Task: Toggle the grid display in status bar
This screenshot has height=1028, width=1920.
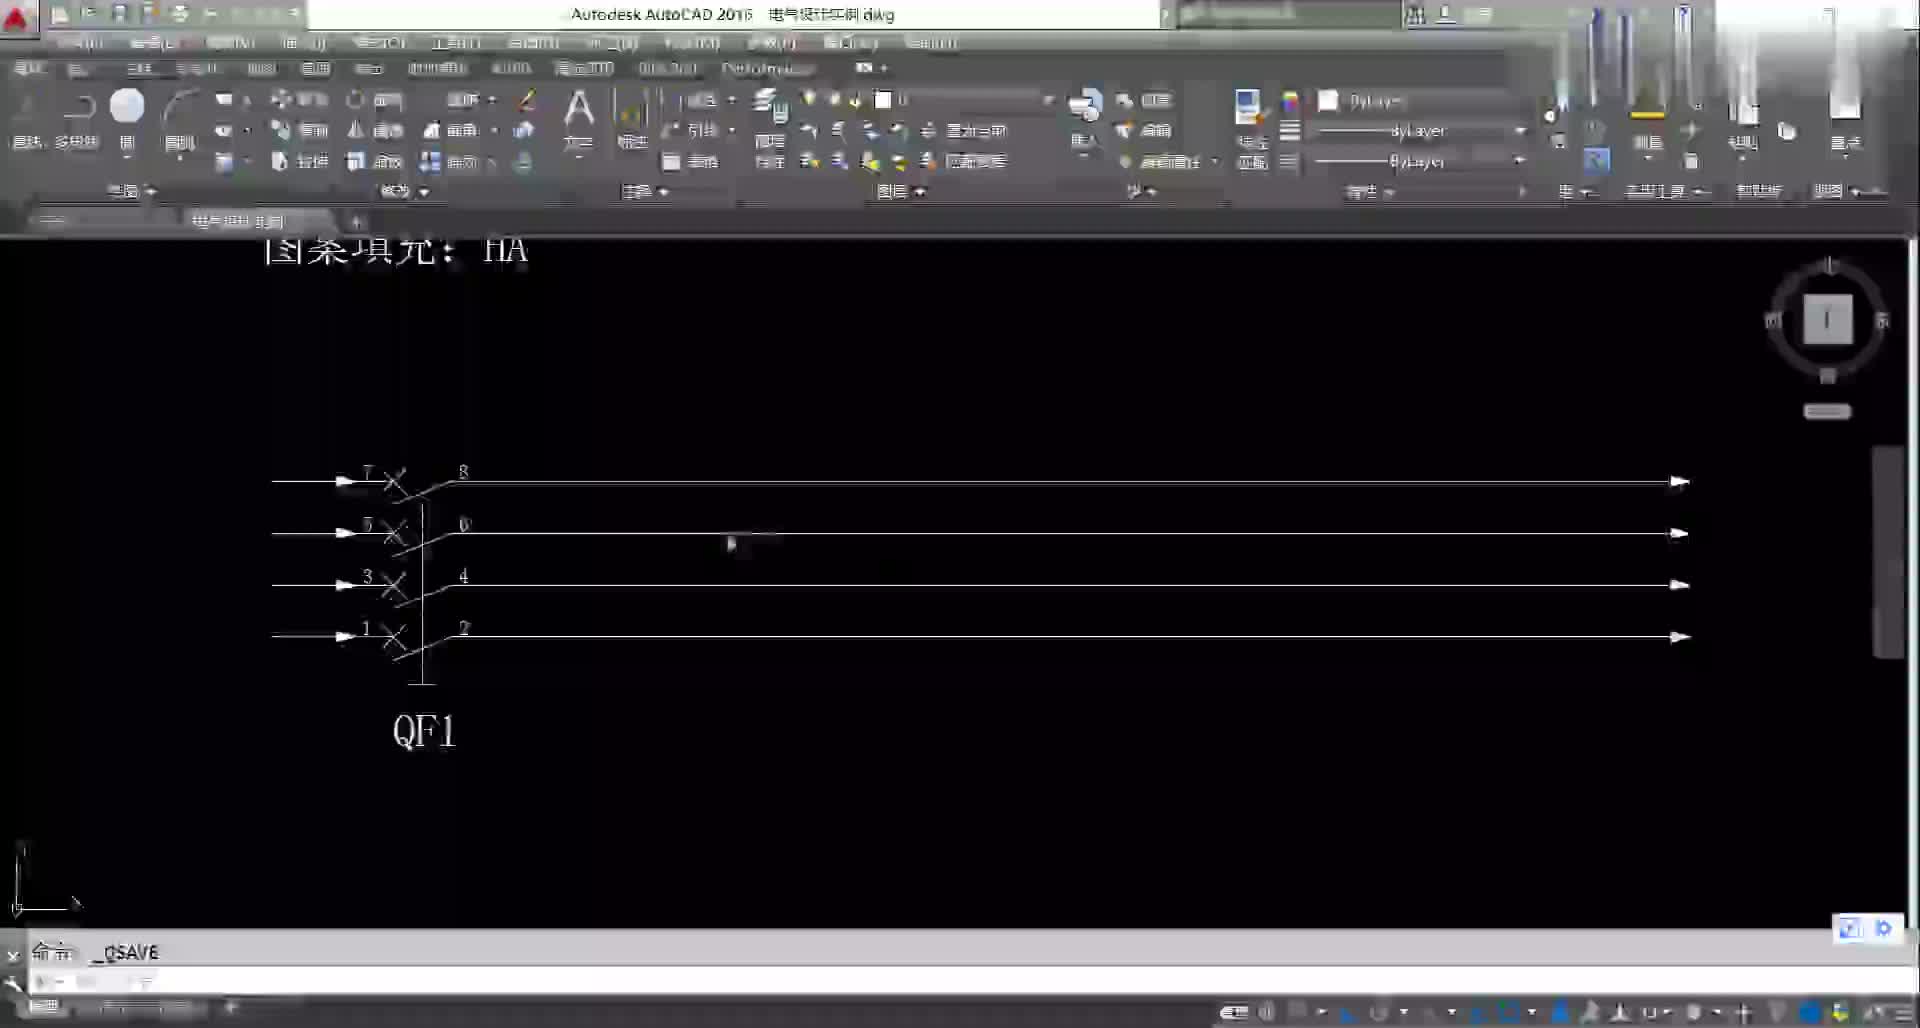Action: 1266,1012
